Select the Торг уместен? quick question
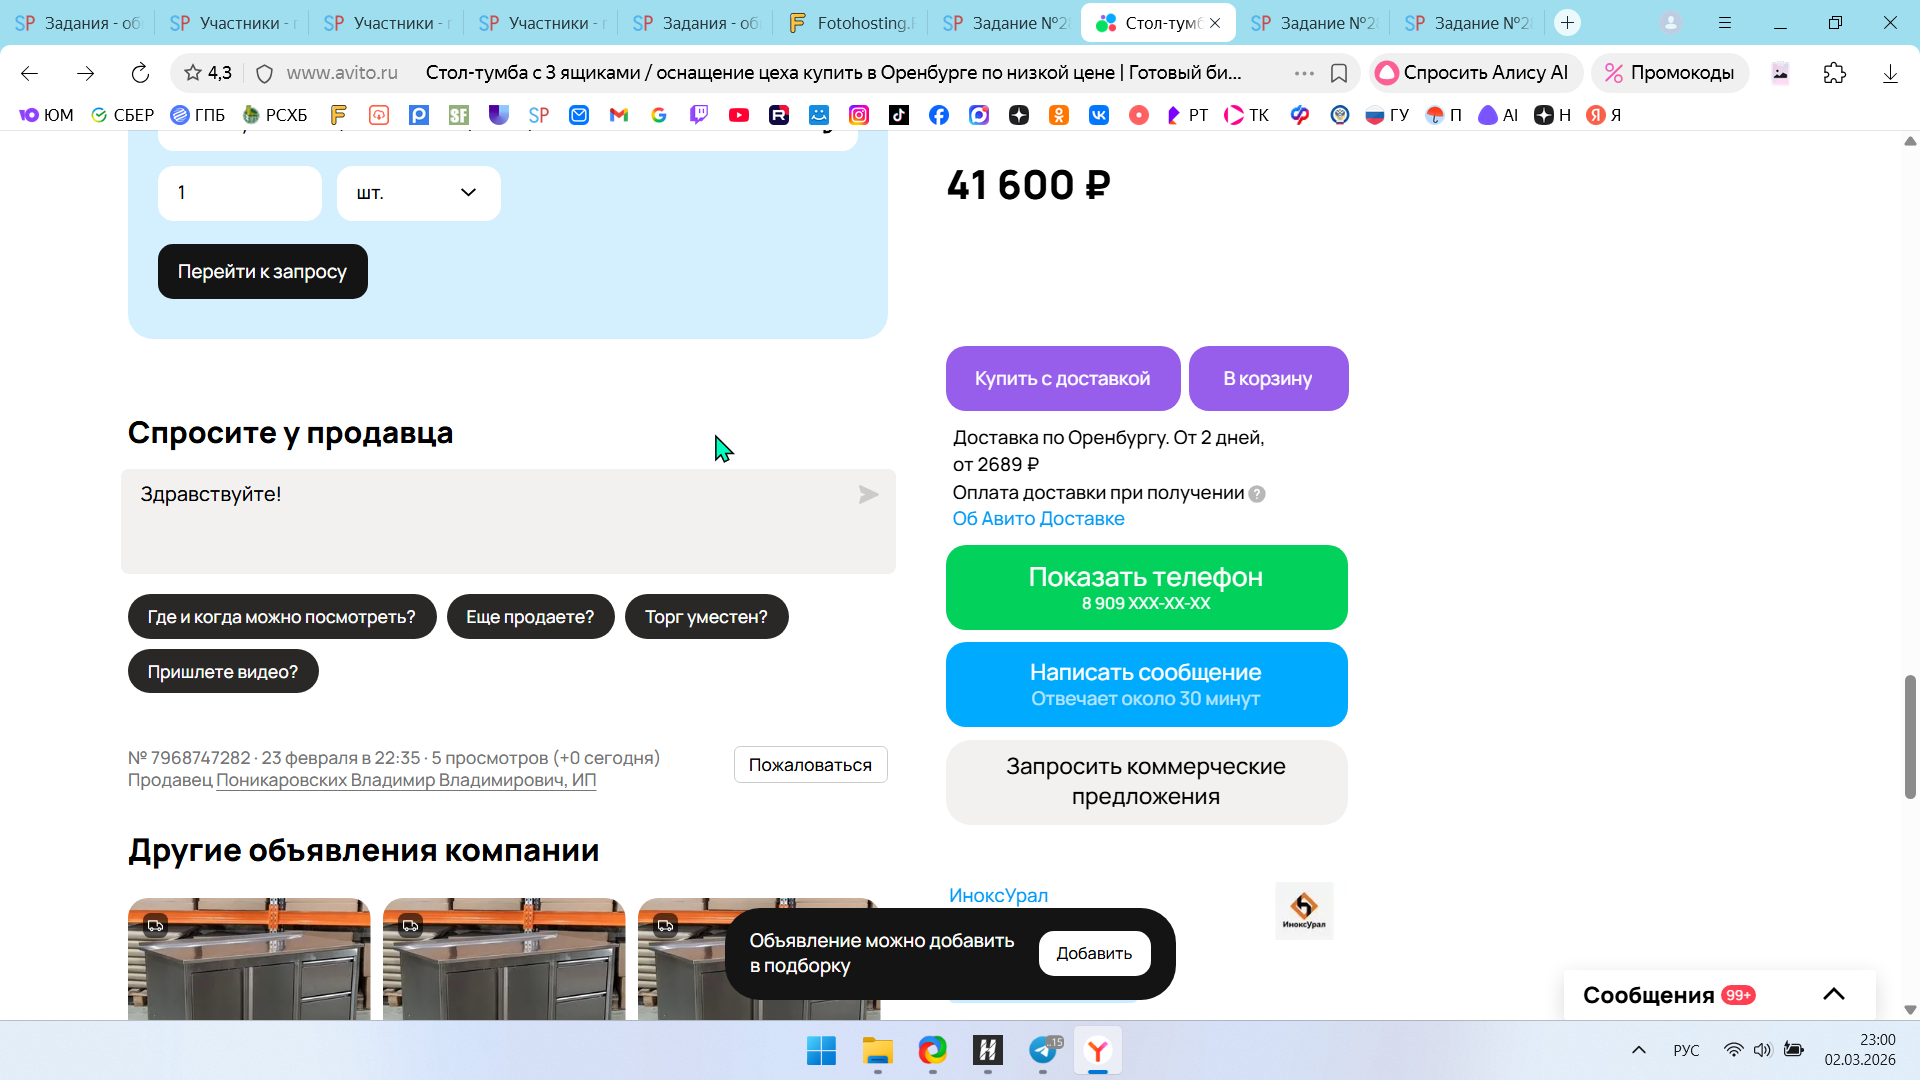The height and width of the screenshot is (1080, 1920). tap(706, 617)
